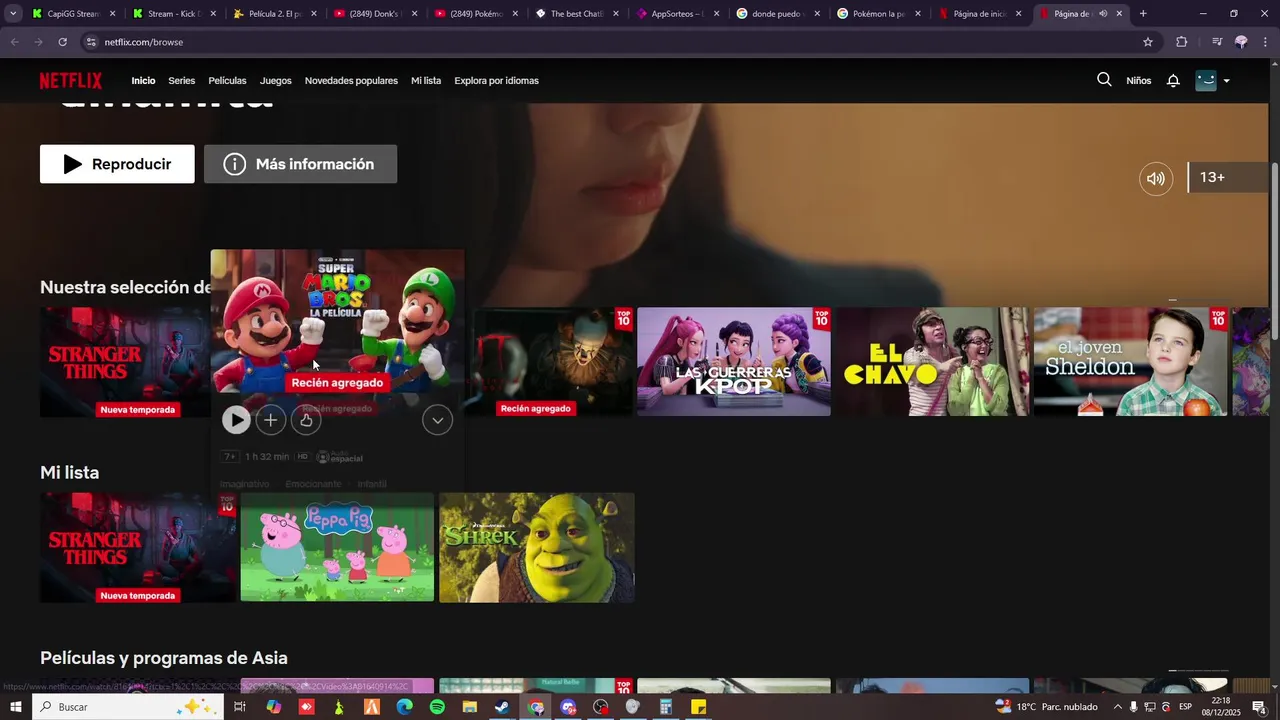Screen dimensions: 1280x720
Task: Open Spotify from taskbar
Action: (437, 707)
